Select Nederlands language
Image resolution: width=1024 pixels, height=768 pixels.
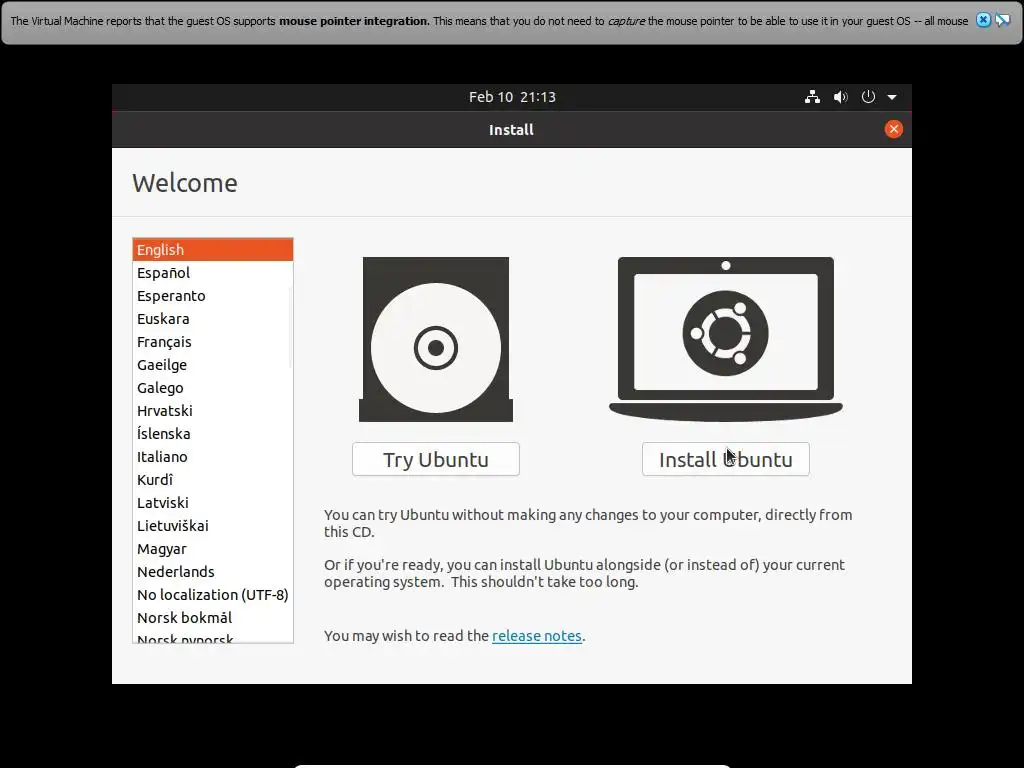(x=213, y=571)
